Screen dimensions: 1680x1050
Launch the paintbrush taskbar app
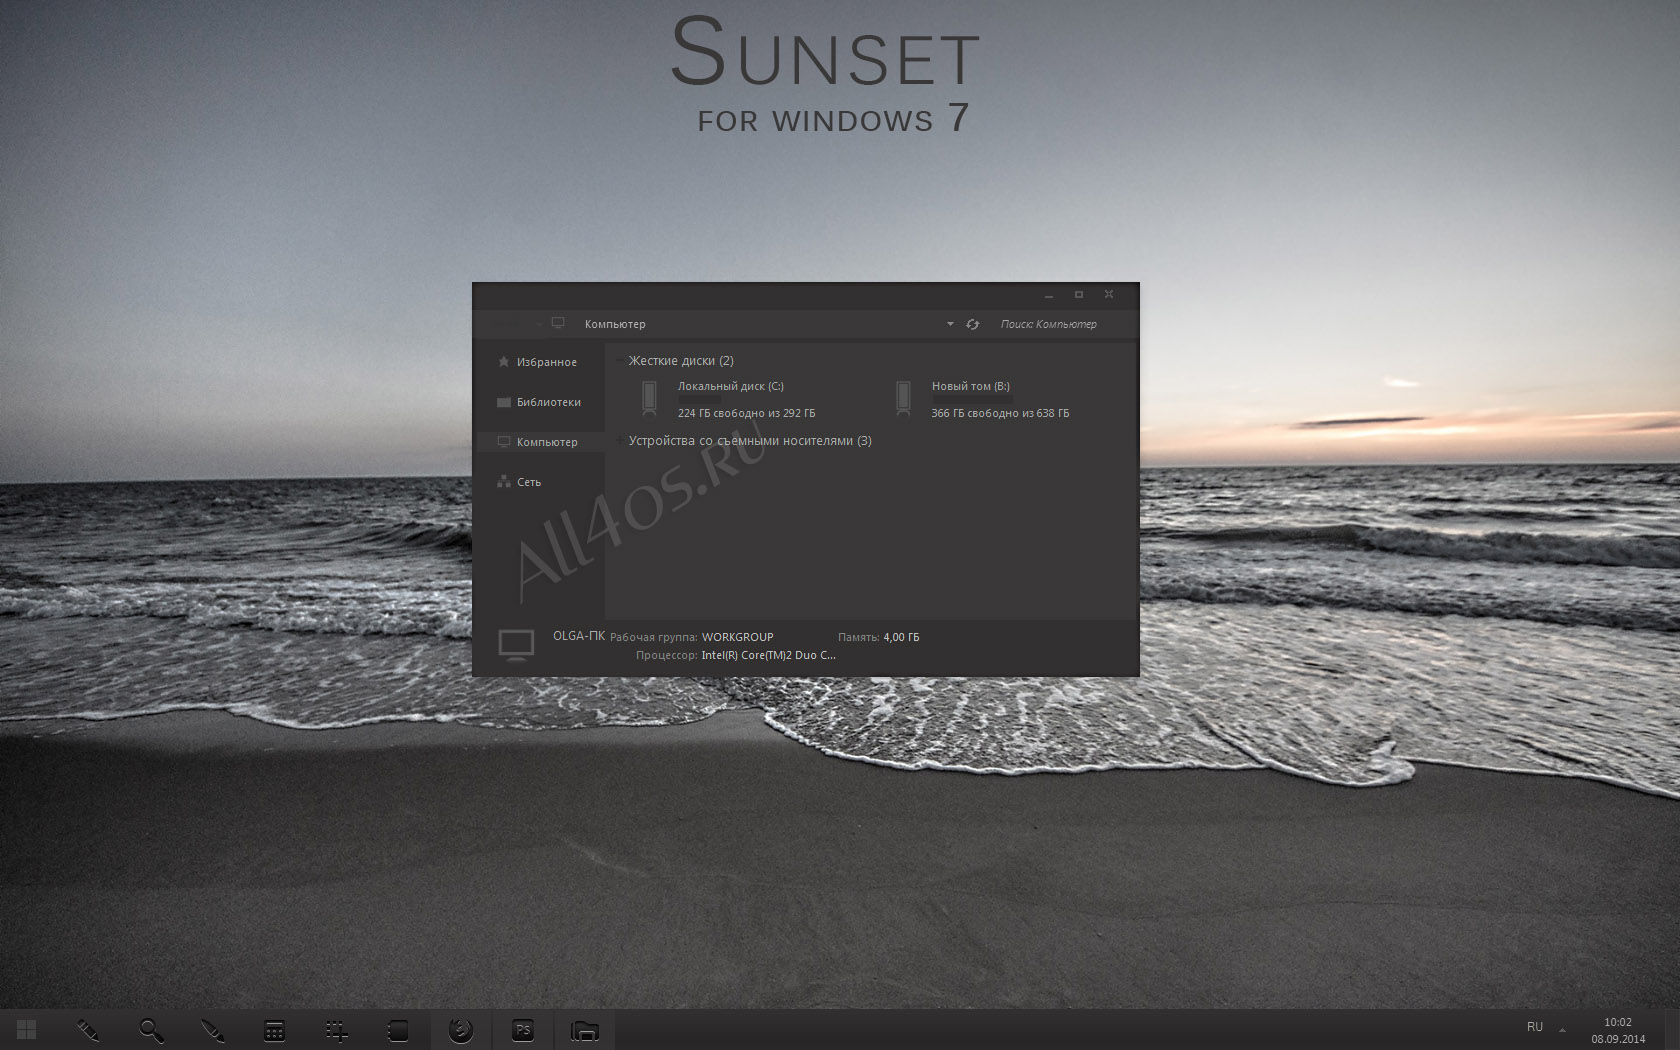[x=212, y=1030]
